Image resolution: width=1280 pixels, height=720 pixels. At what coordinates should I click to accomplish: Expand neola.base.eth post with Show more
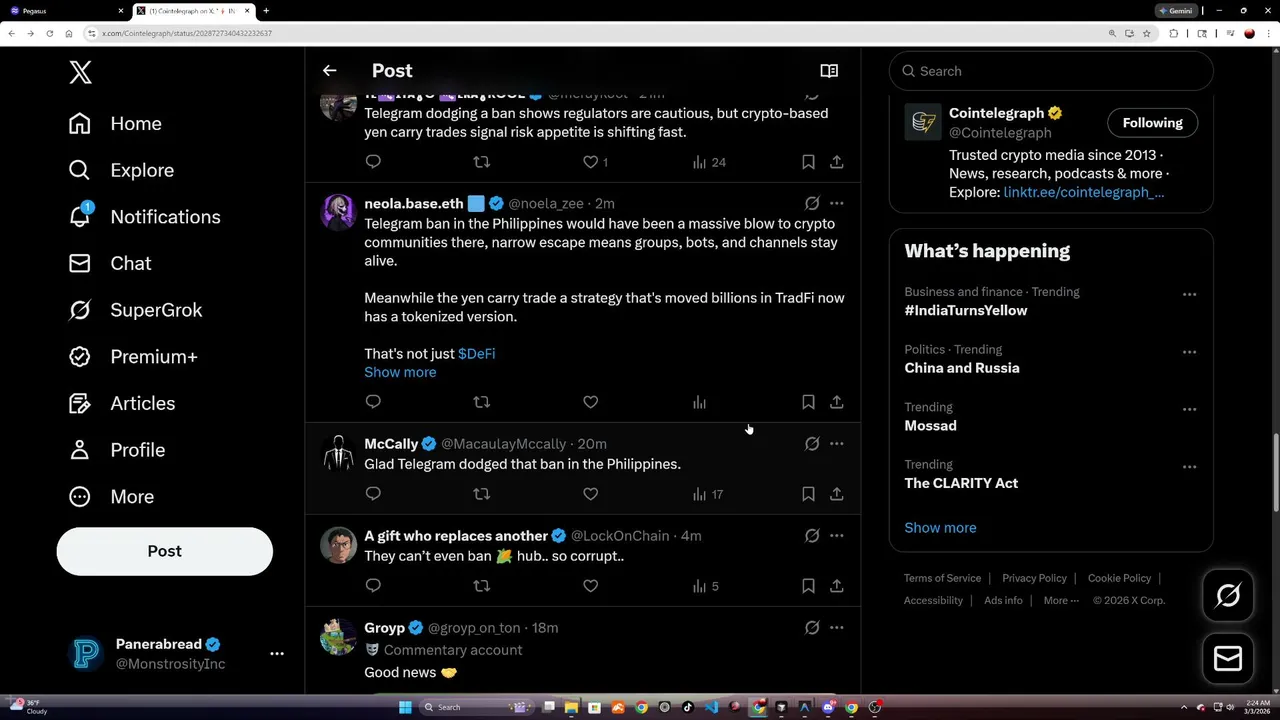pyautogui.click(x=400, y=372)
